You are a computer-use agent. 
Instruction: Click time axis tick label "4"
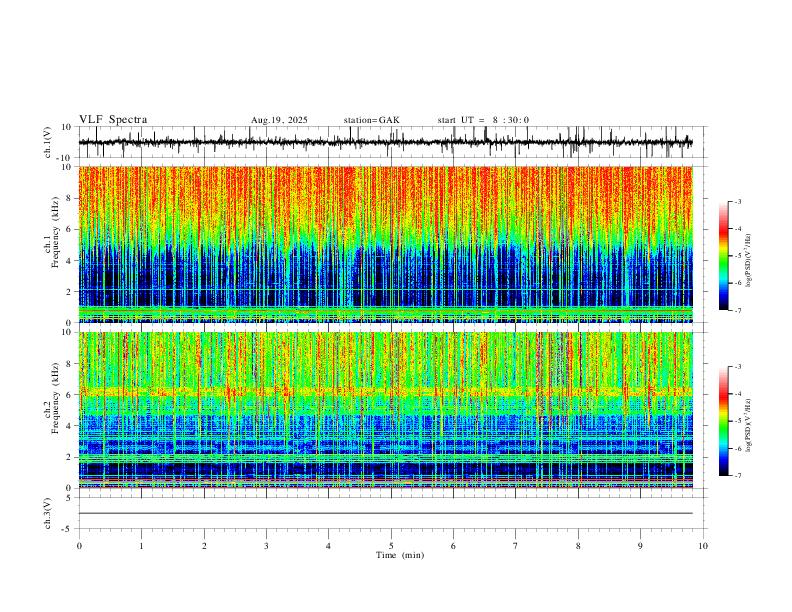pos(328,546)
